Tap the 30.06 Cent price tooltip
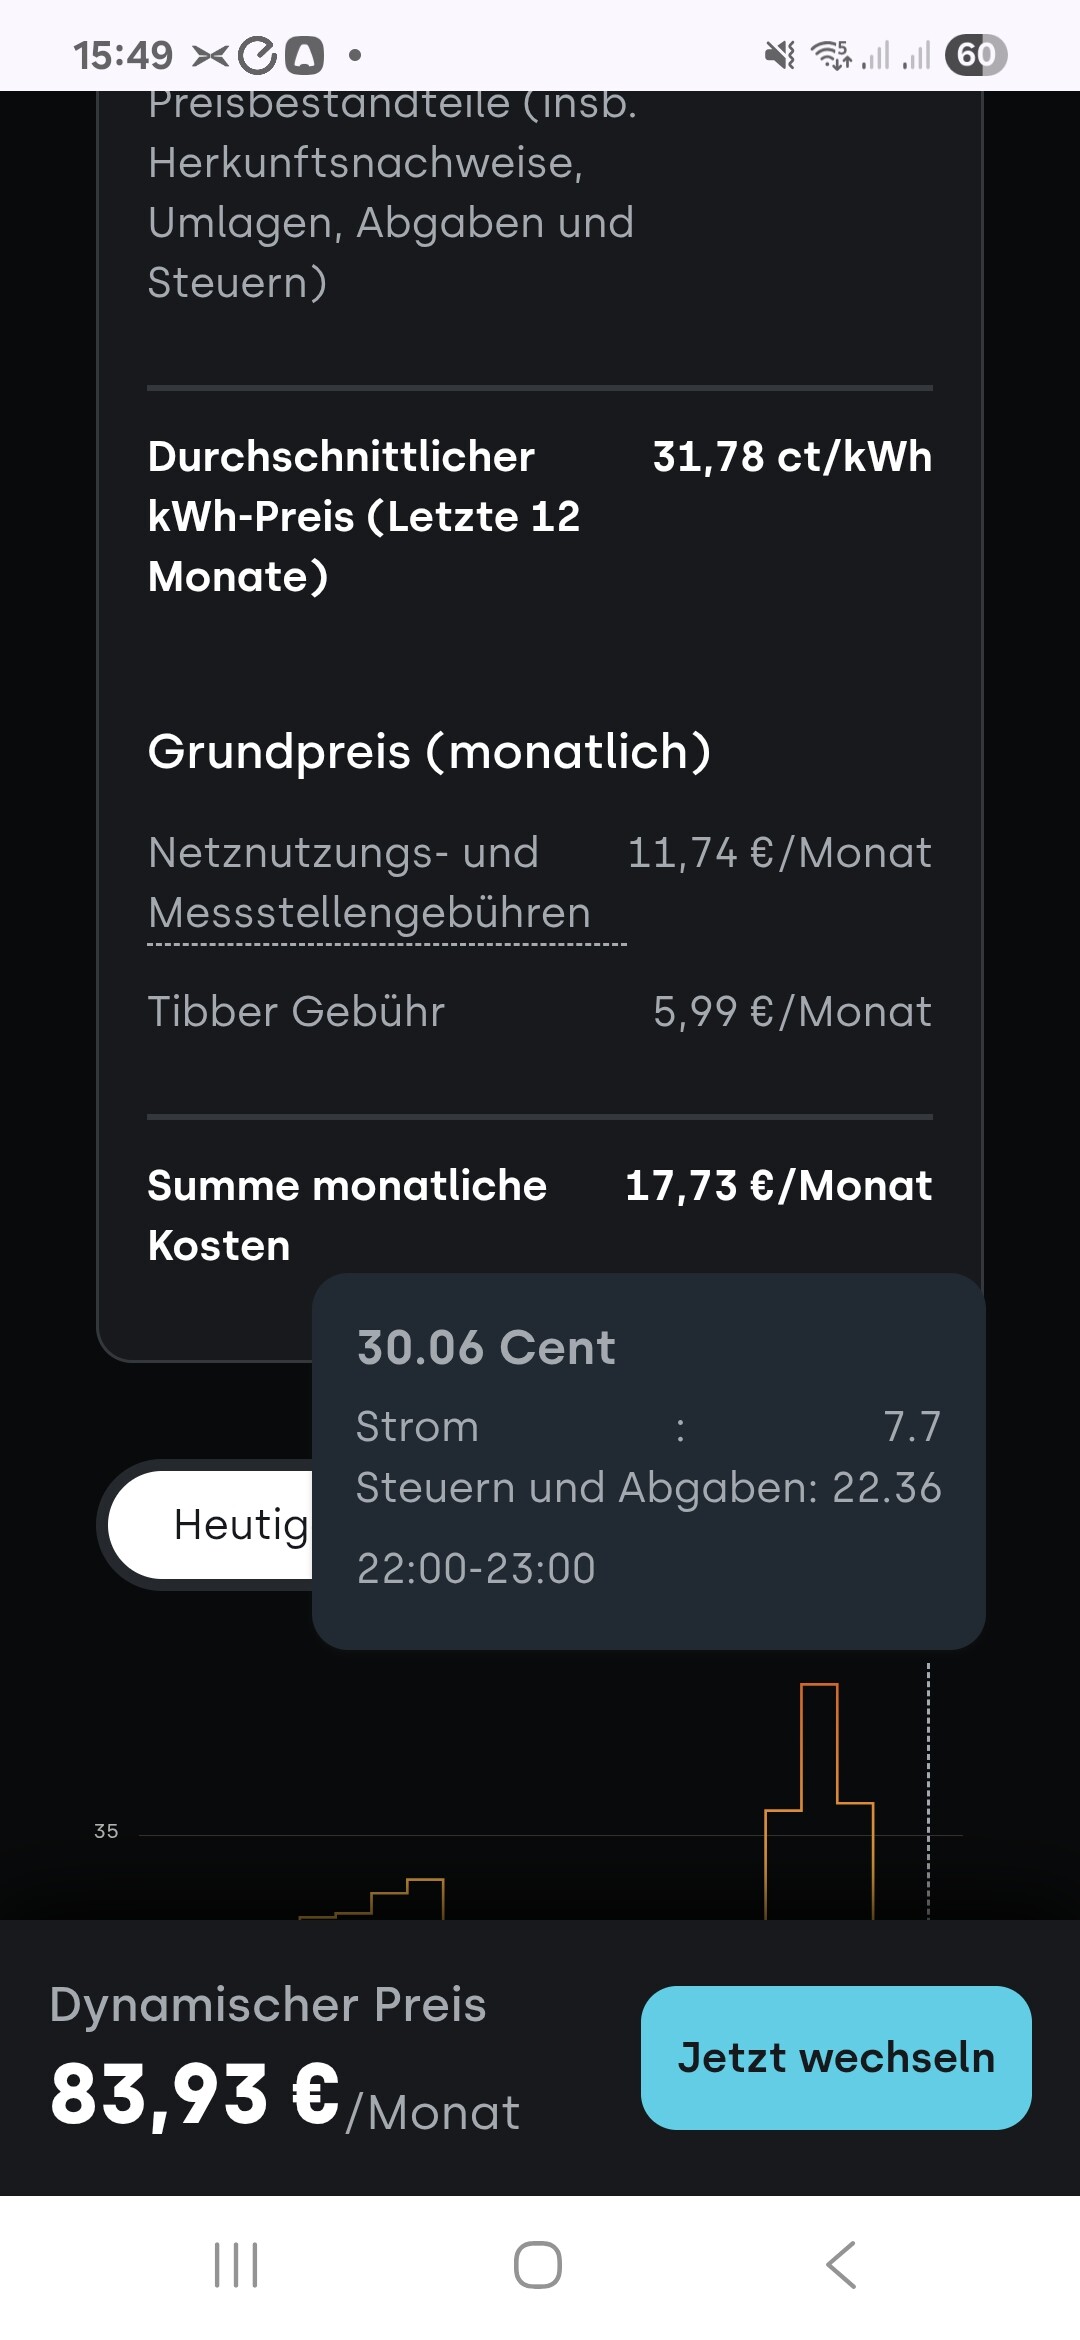 (648, 1460)
